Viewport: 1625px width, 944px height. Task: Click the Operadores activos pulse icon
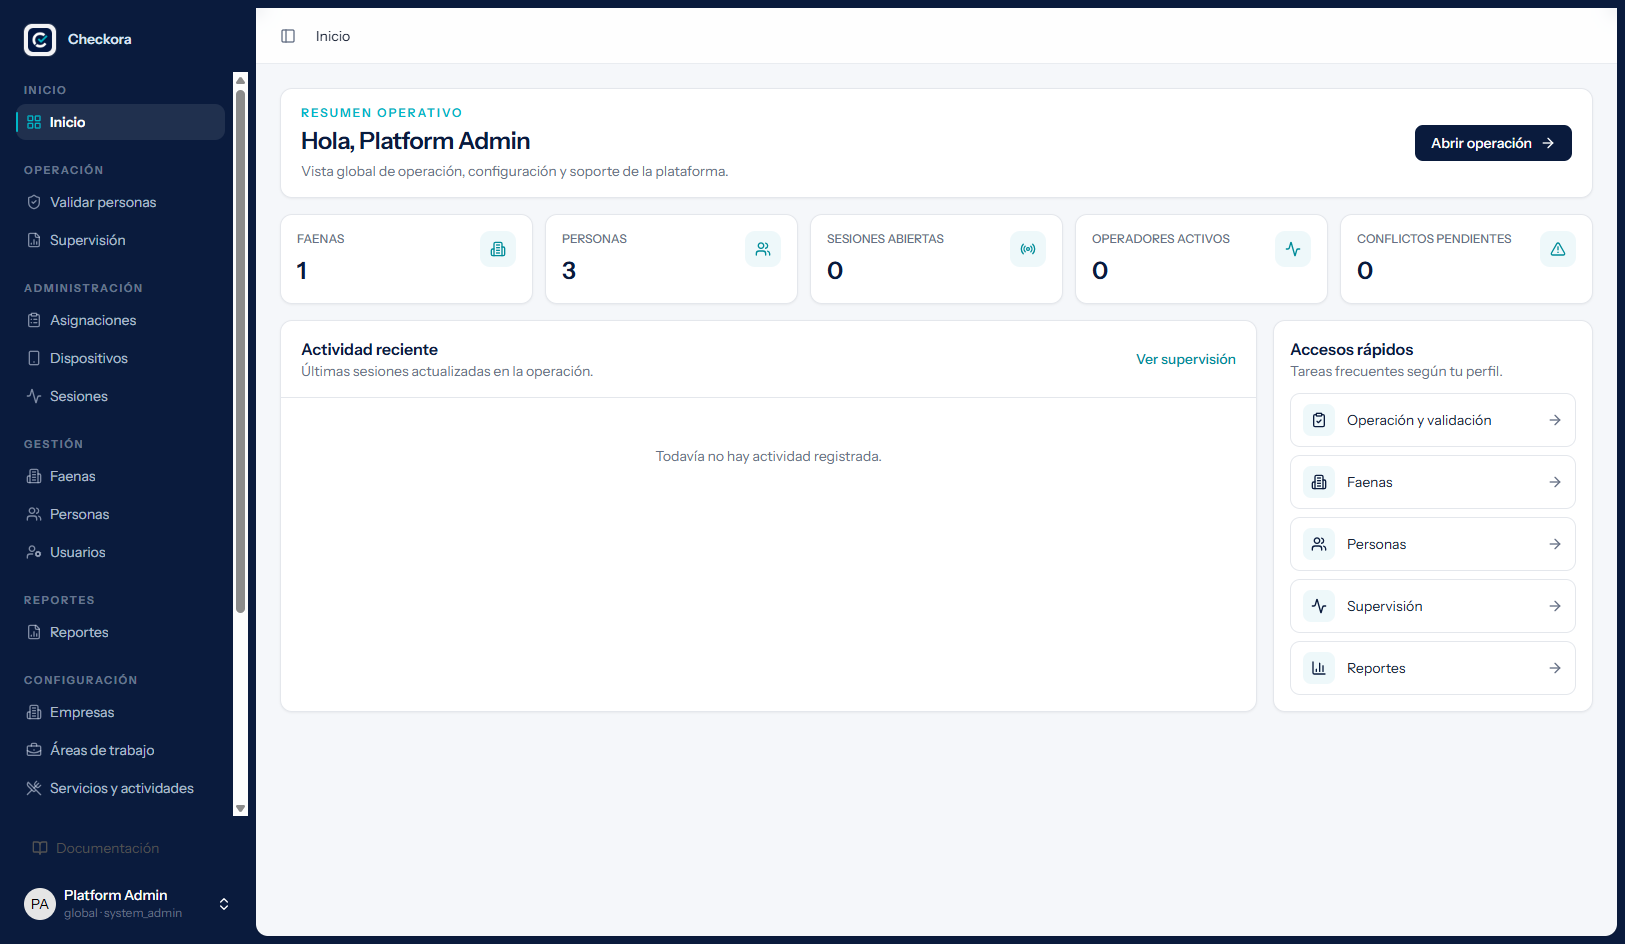pos(1293,249)
